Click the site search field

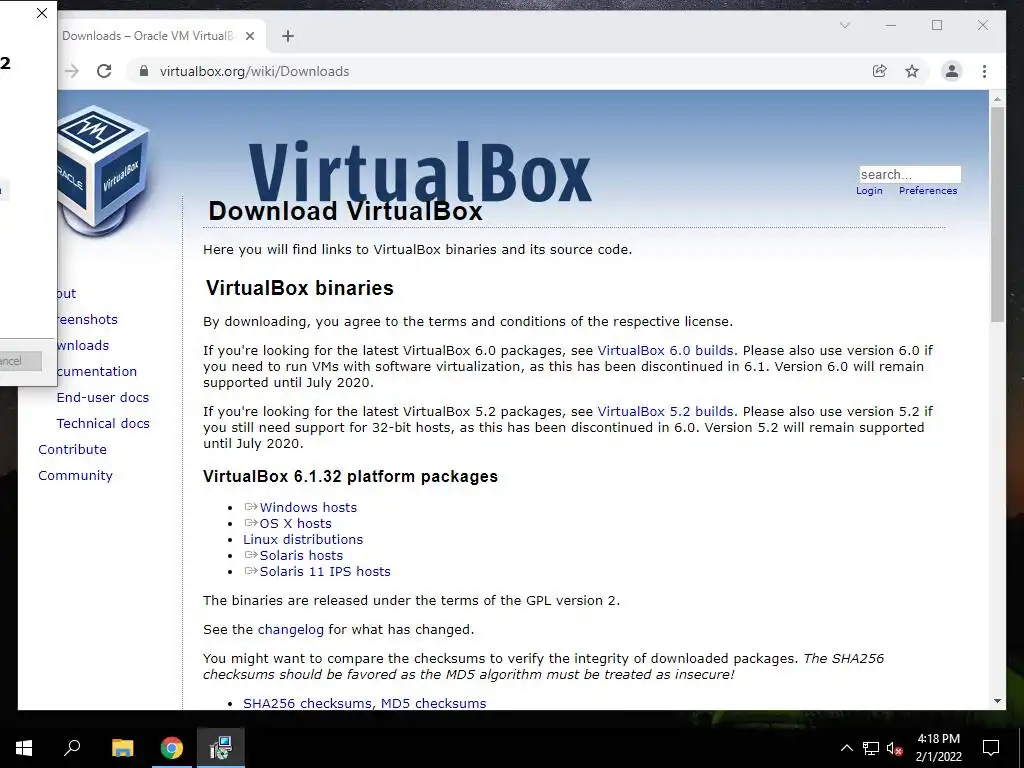(910, 174)
